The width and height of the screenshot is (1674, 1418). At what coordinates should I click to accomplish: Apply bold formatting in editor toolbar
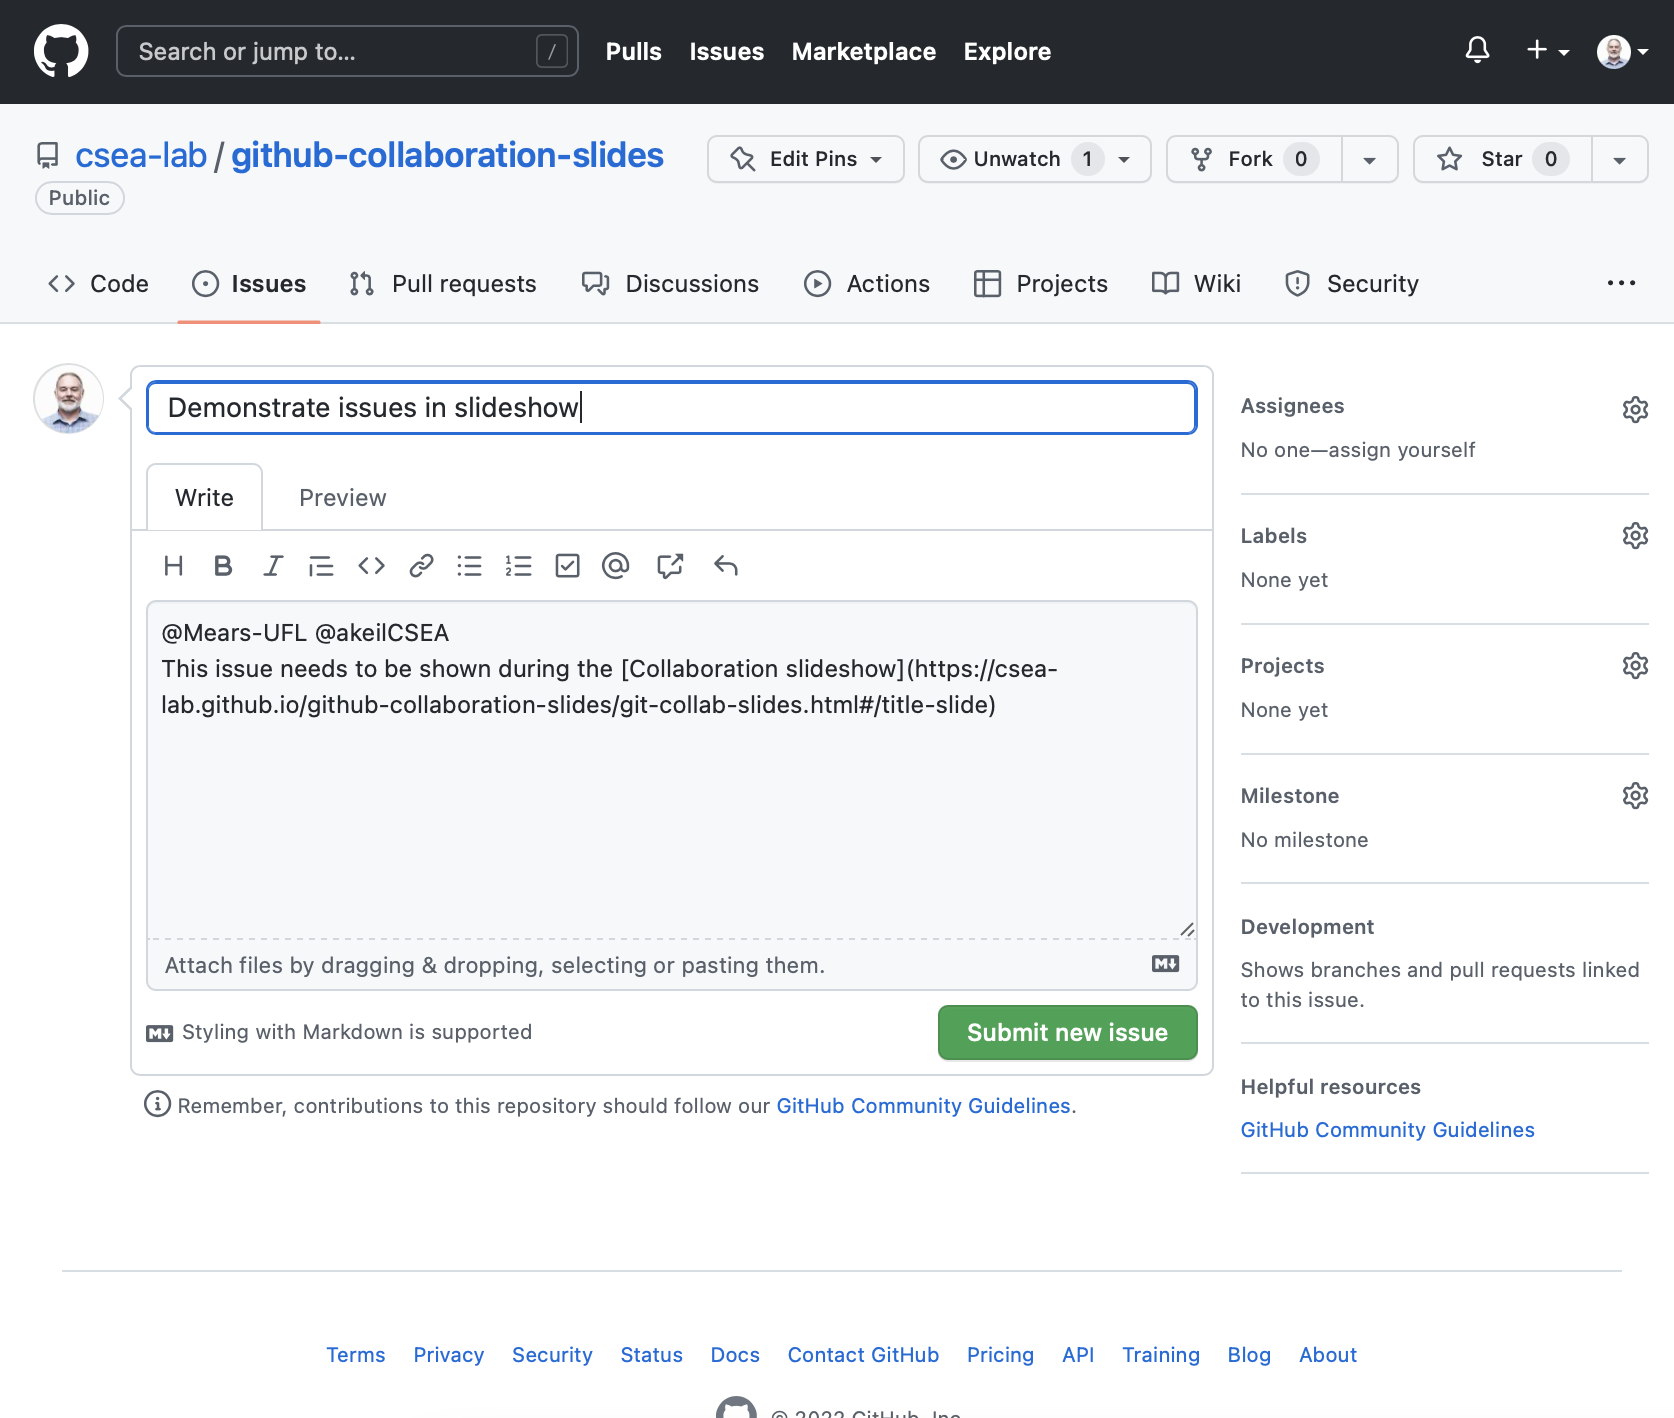(223, 566)
